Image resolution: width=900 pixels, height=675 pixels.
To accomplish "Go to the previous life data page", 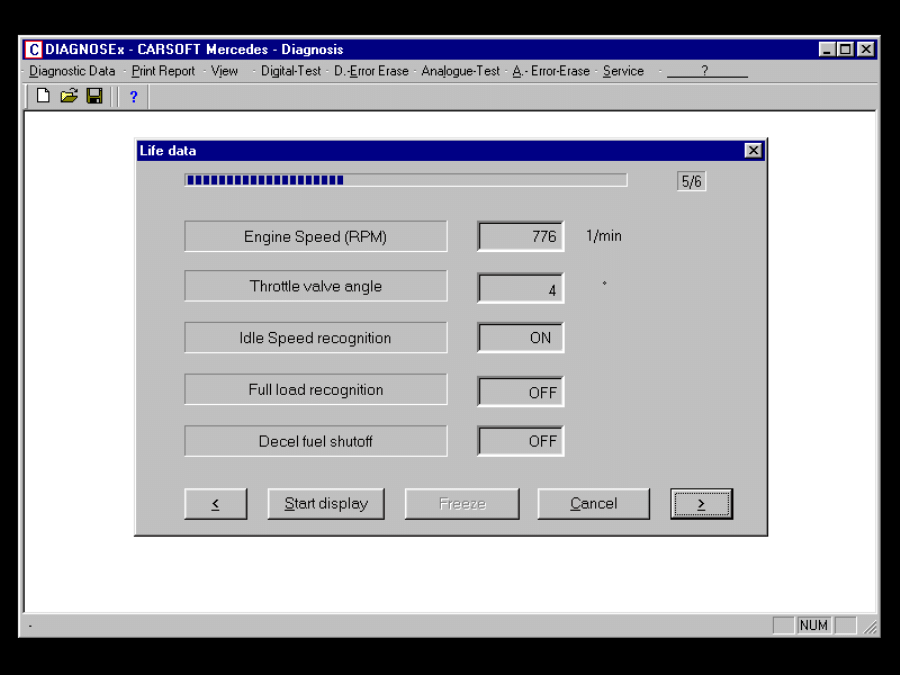I will coord(215,504).
